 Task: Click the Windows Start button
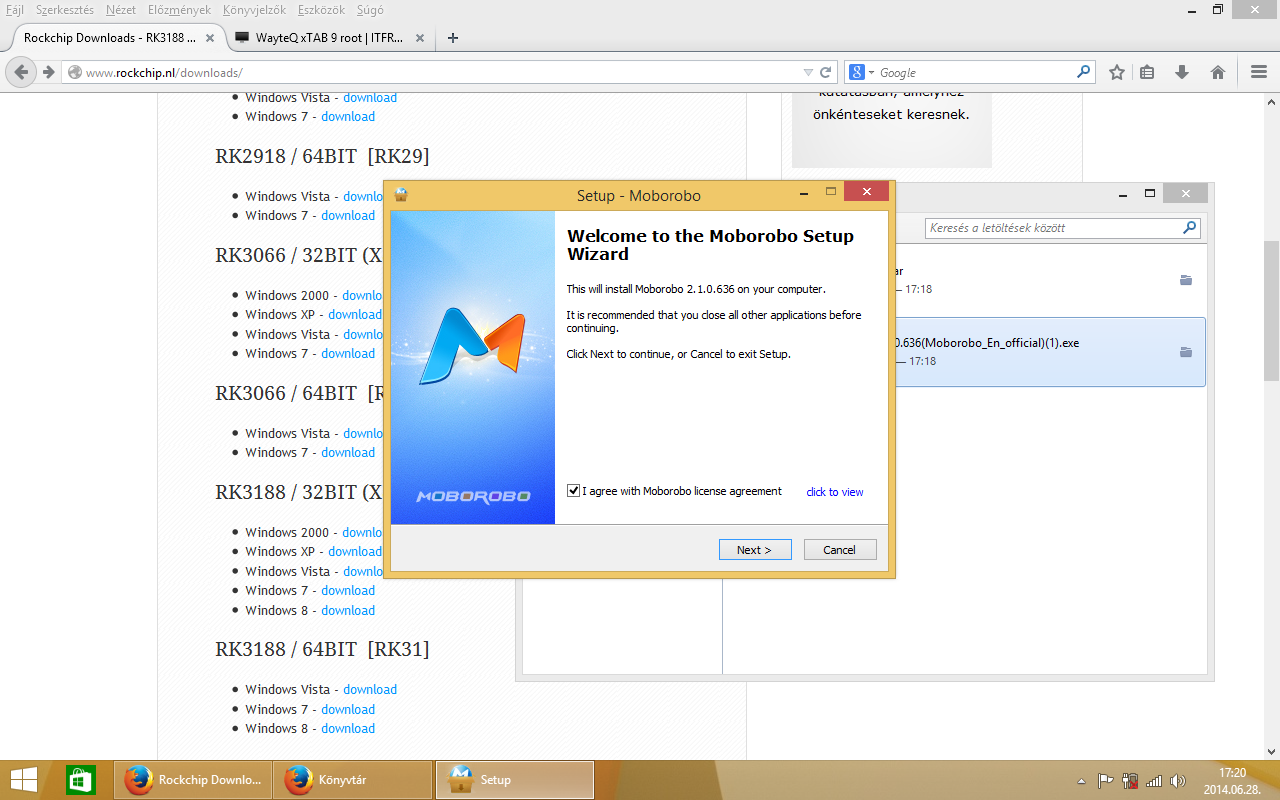tap(24, 780)
